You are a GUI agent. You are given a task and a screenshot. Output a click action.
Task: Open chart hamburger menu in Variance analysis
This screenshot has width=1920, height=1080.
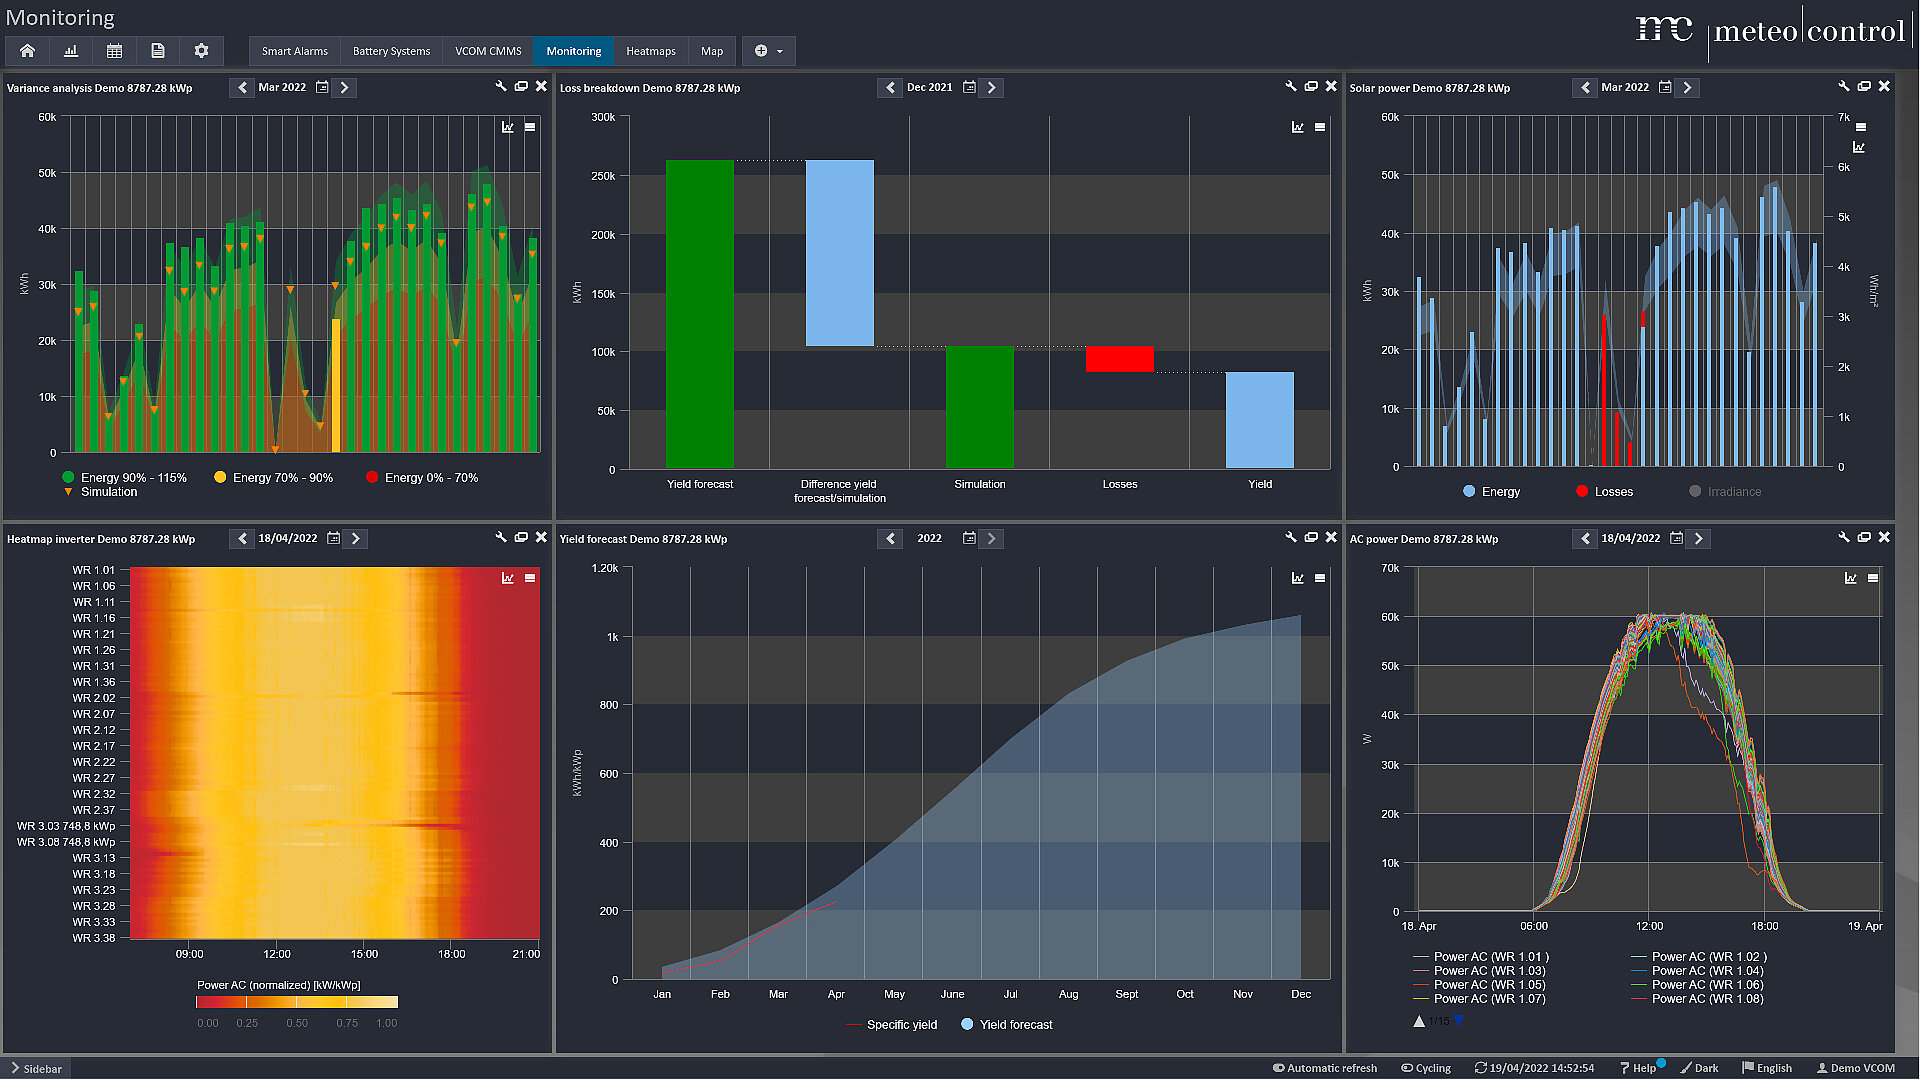pyautogui.click(x=530, y=127)
